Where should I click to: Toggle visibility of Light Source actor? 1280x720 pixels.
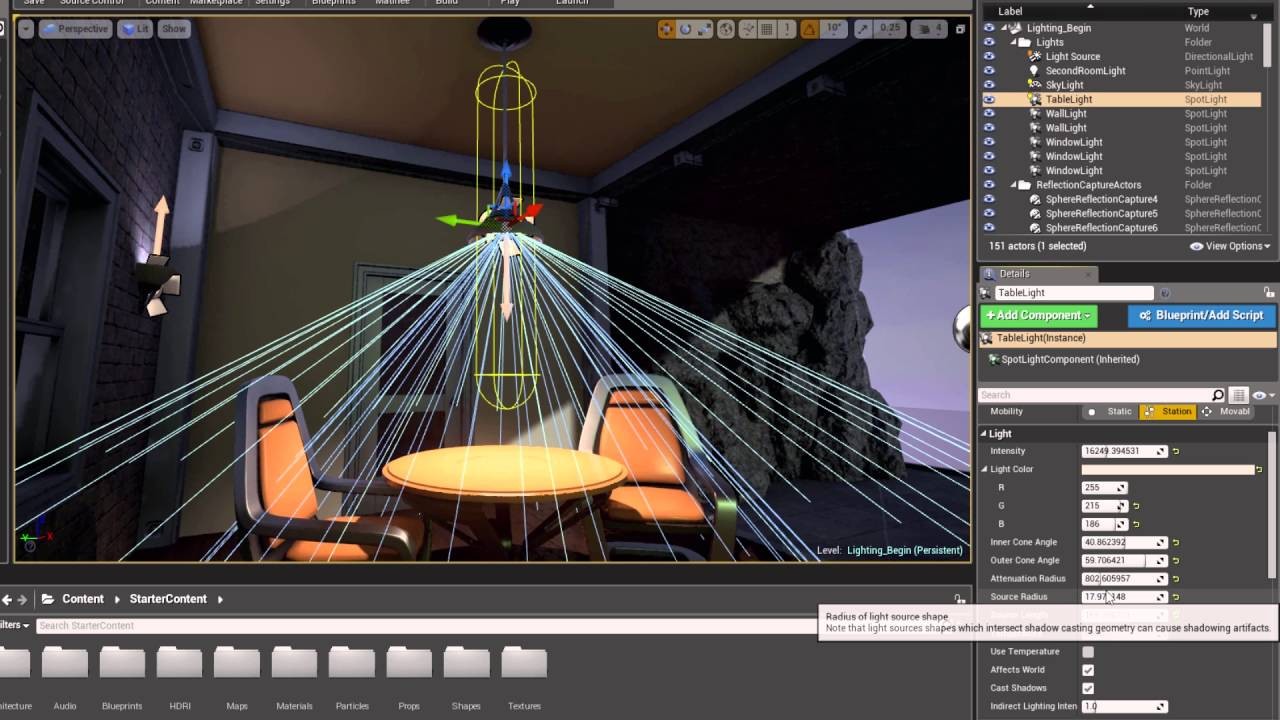(989, 56)
